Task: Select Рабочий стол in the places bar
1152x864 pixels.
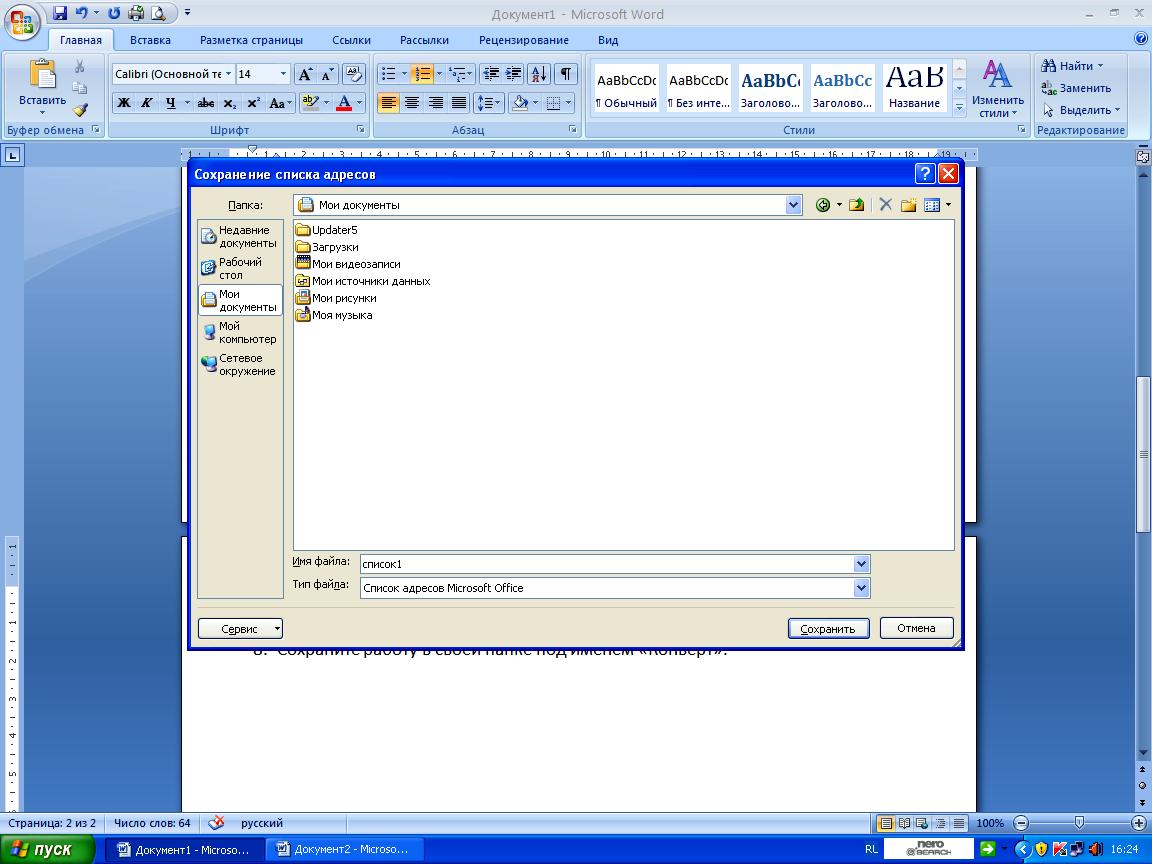Action: (240, 268)
